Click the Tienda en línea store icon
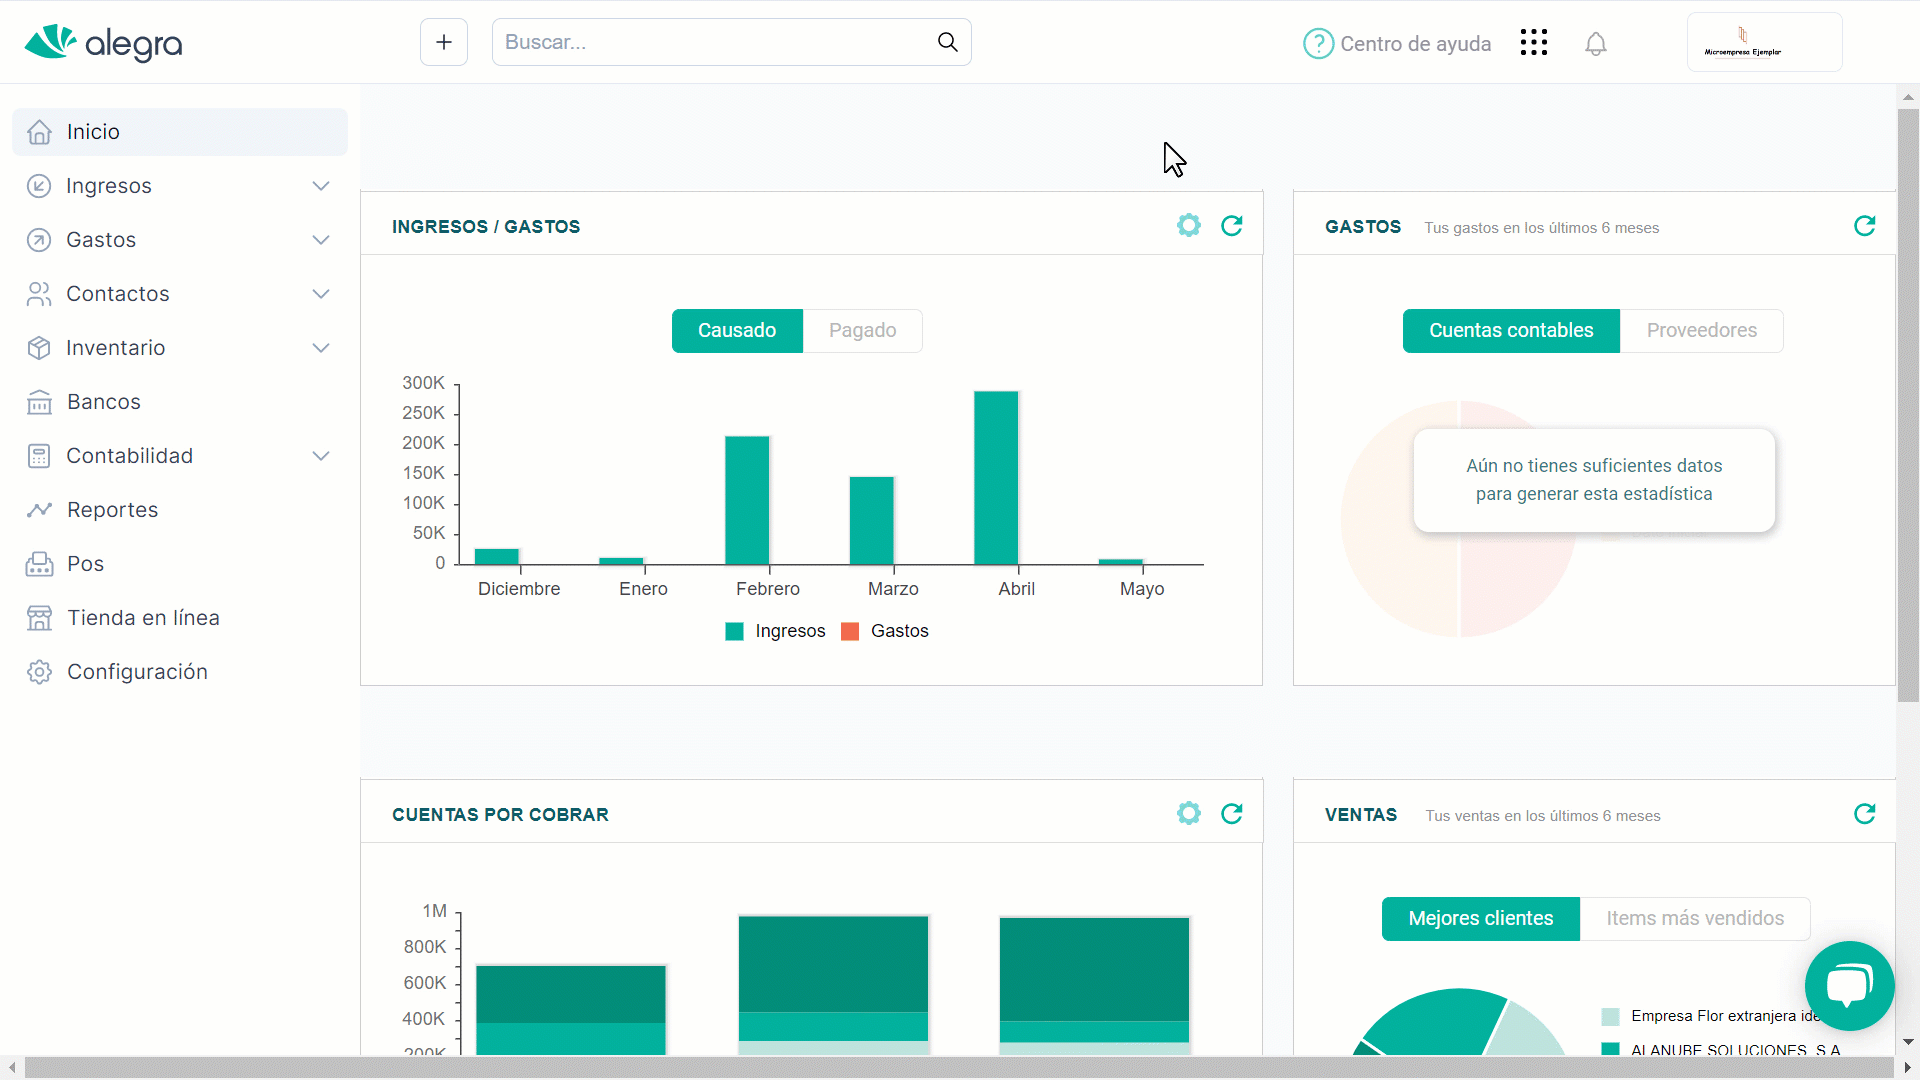 pos(39,618)
